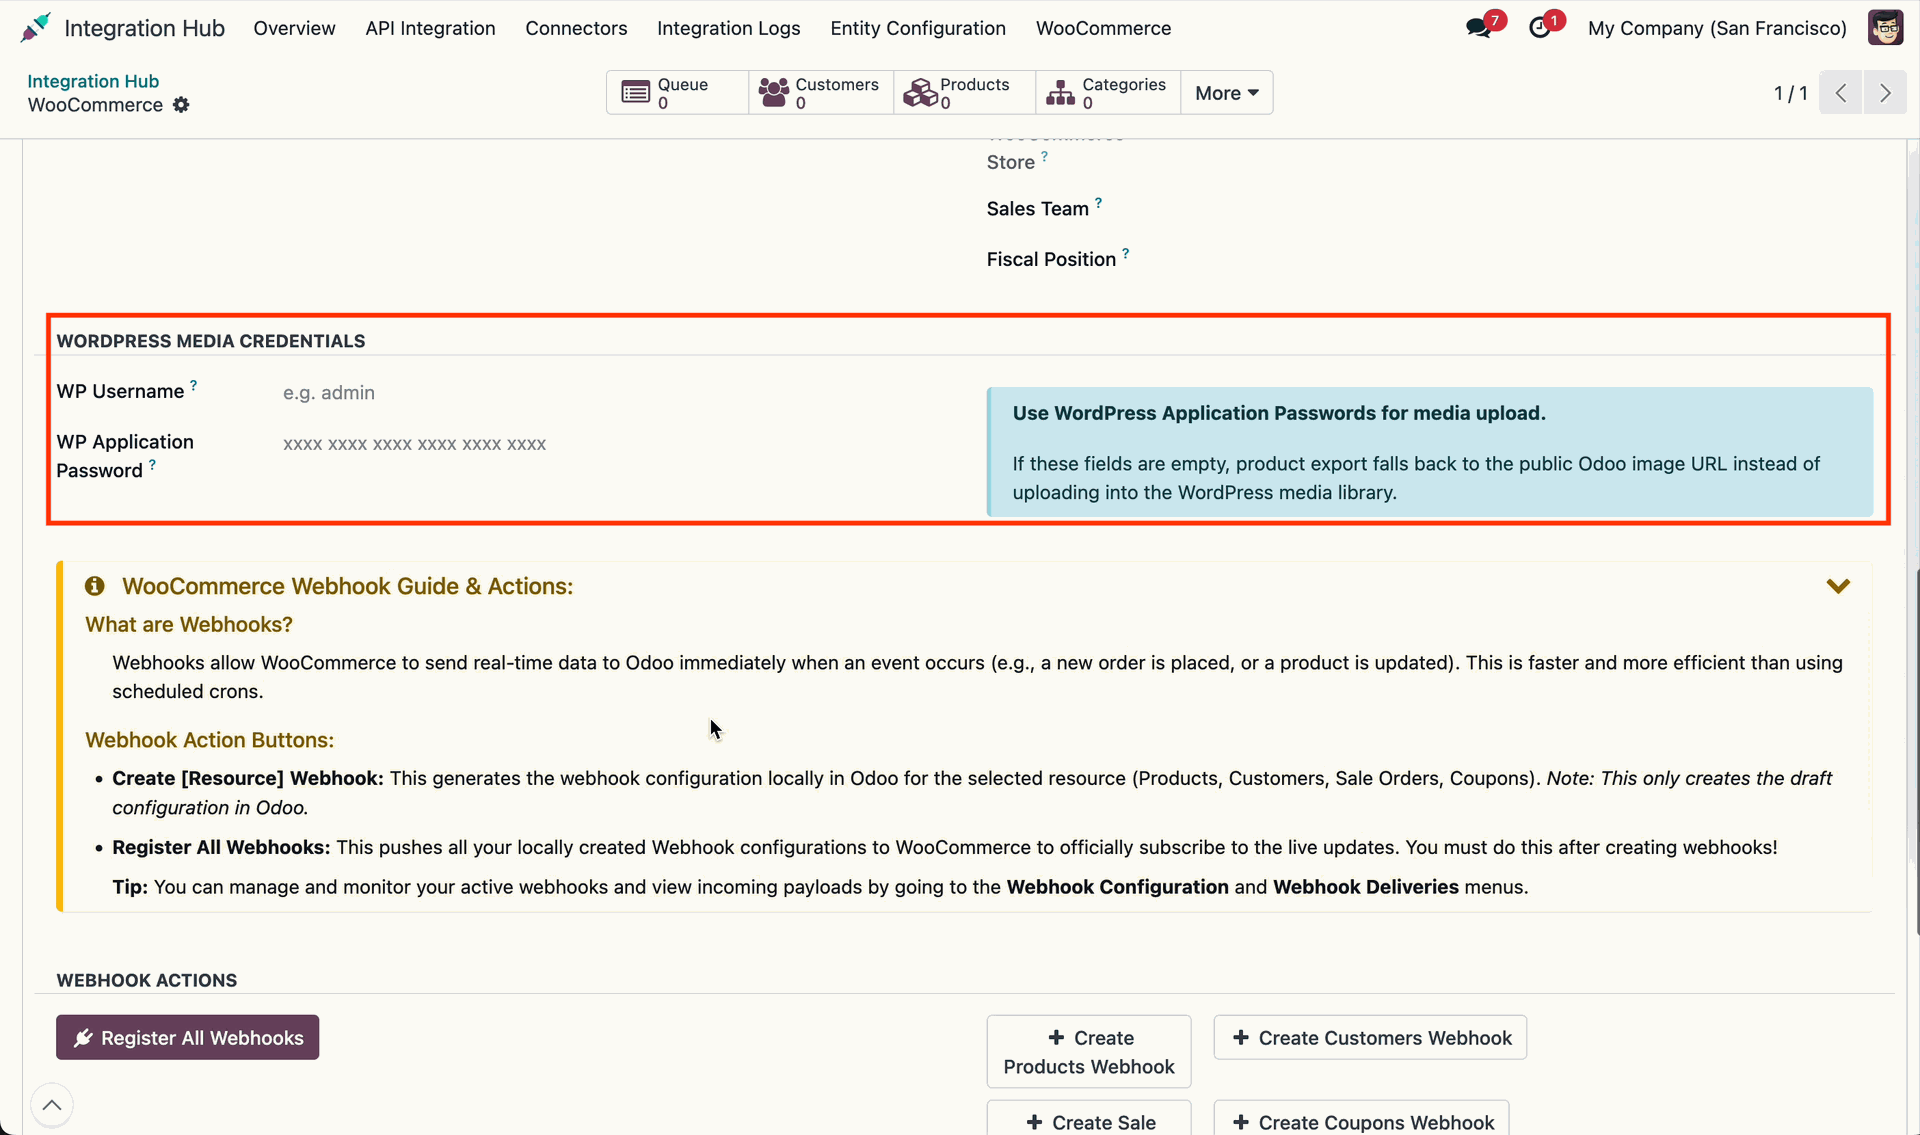
Task: Open the Customers stat button
Action: [821, 93]
